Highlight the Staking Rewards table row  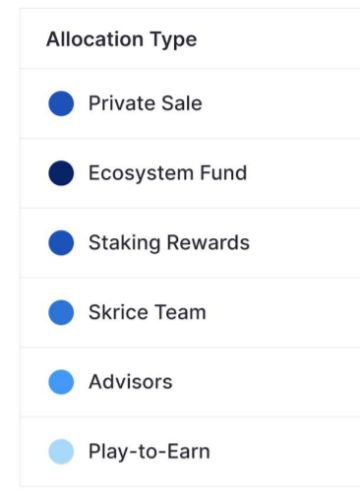coord(190,243)
